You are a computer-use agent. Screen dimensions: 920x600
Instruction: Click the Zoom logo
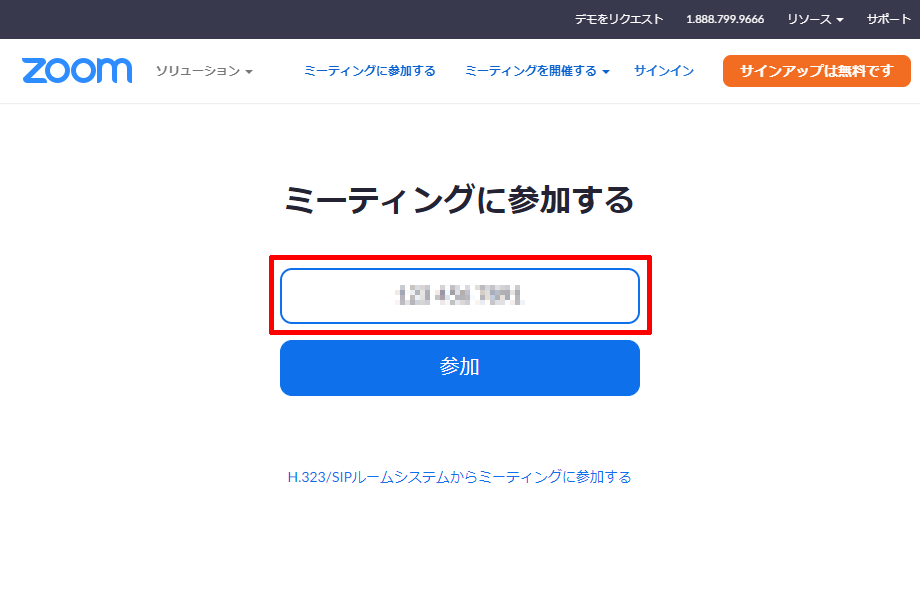pos(77,70)
